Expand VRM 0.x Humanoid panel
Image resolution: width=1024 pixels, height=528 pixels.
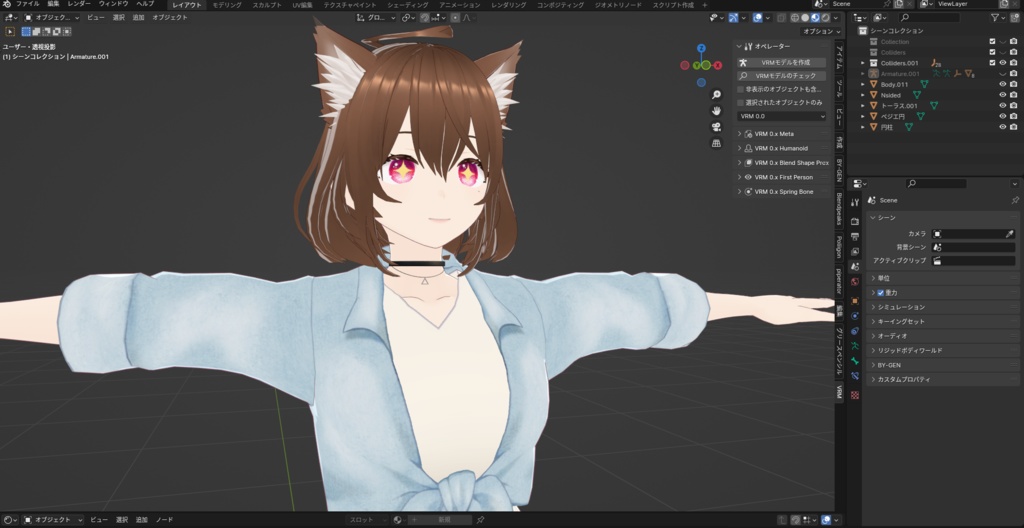coord(782,148)
